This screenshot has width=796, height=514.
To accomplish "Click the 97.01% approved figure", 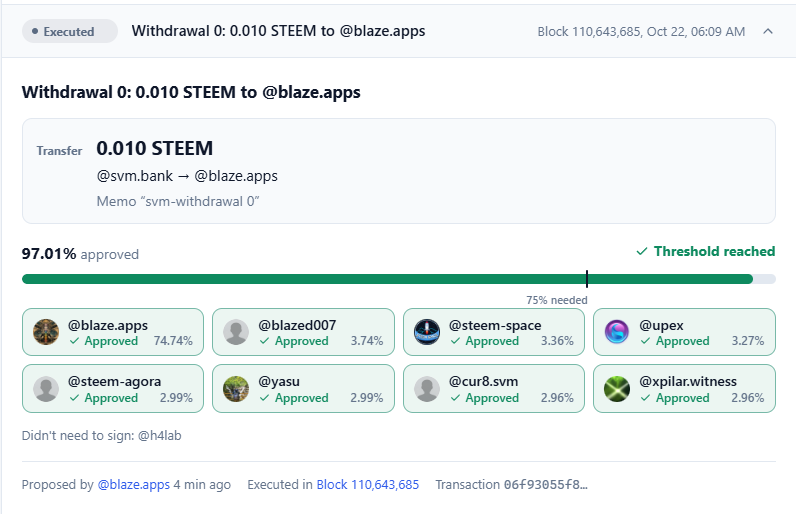I will coord(80,254).
